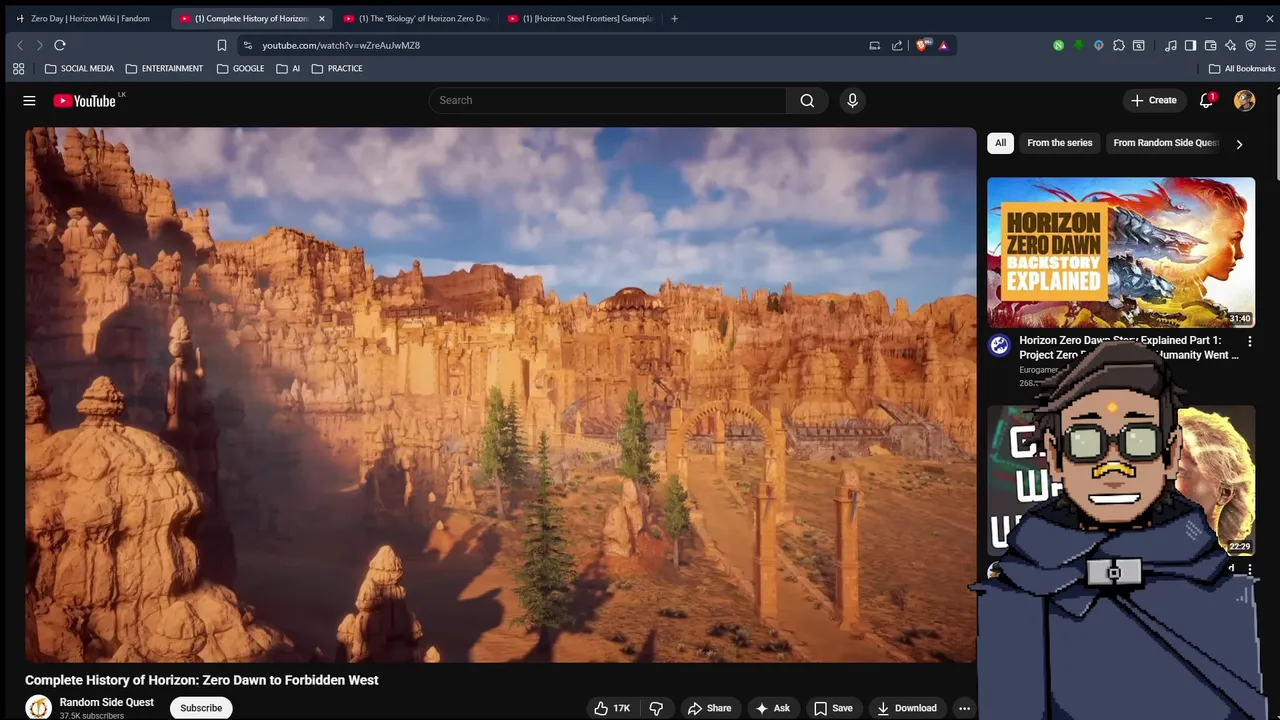
Task: Open Leo AI sparkle icon in toolbar
Action: [x=1230, y=45]
